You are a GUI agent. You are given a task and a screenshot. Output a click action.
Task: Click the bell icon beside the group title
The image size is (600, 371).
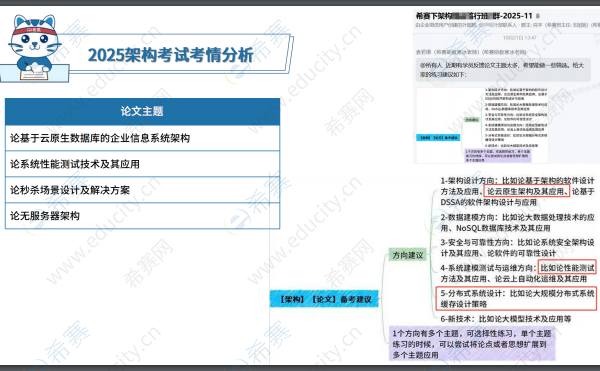(538, 16)
